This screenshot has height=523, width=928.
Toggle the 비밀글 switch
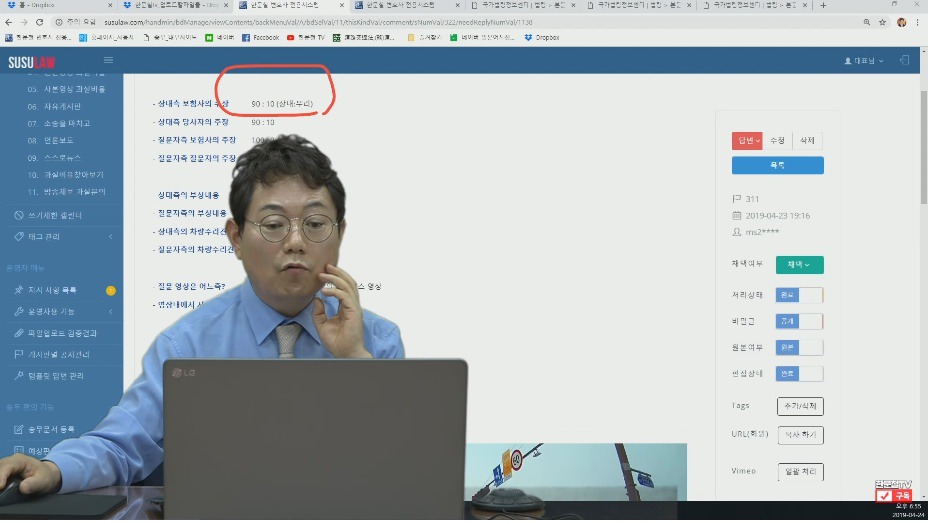(799, 321)
